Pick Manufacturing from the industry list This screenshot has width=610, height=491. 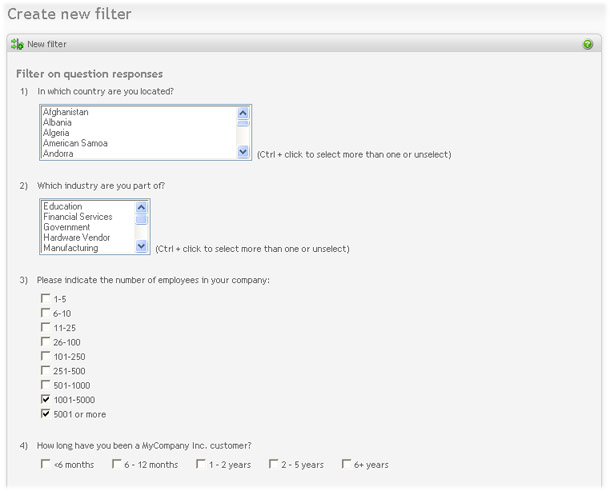click(88, 248)
